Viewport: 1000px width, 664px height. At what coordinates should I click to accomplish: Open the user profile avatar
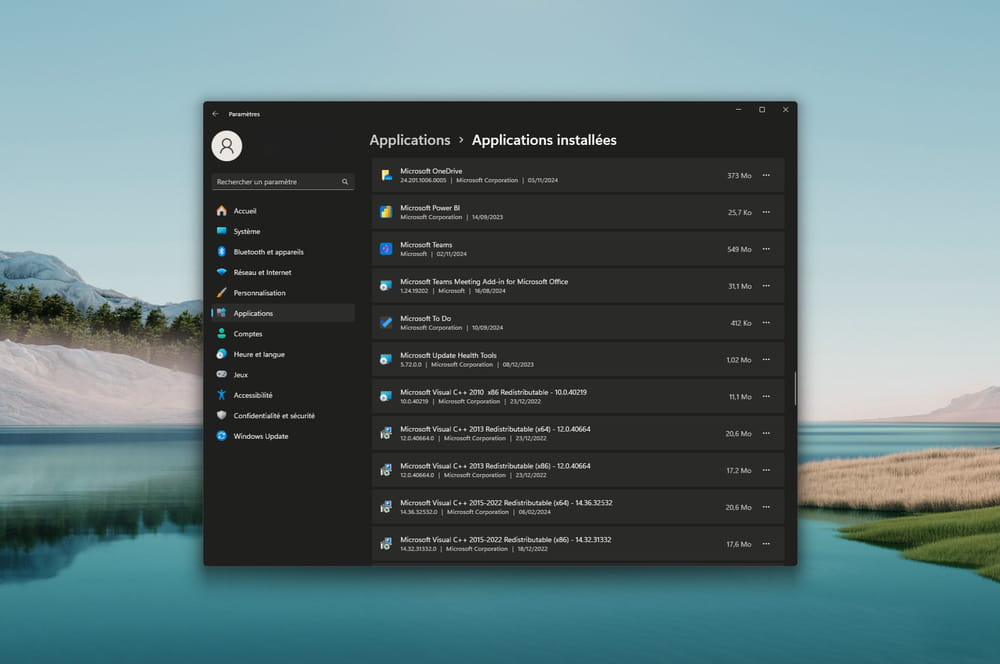pos(226,146)
